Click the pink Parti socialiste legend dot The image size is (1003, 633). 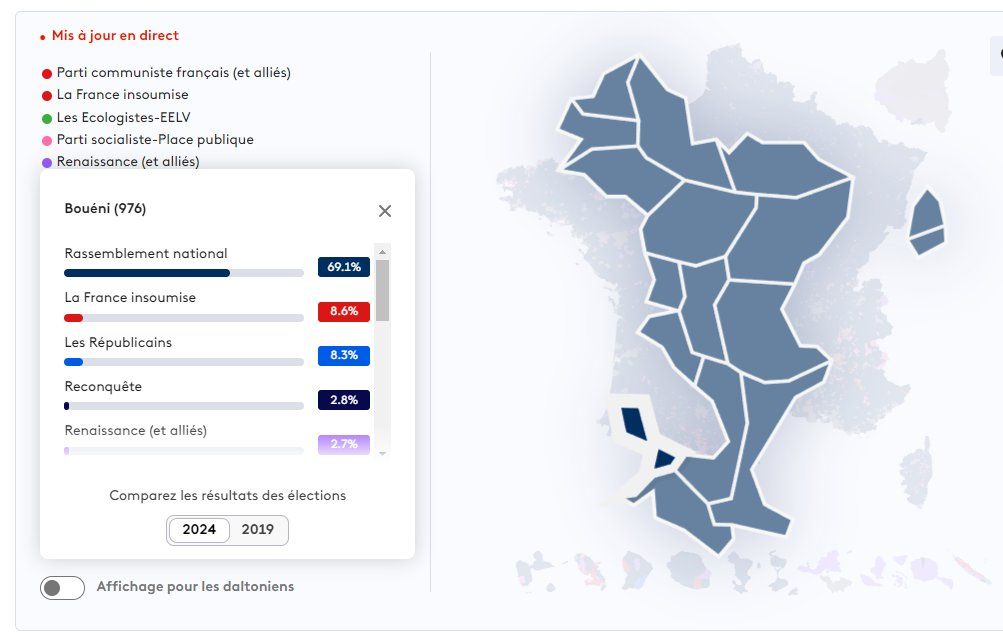click(x=47, y=141)
